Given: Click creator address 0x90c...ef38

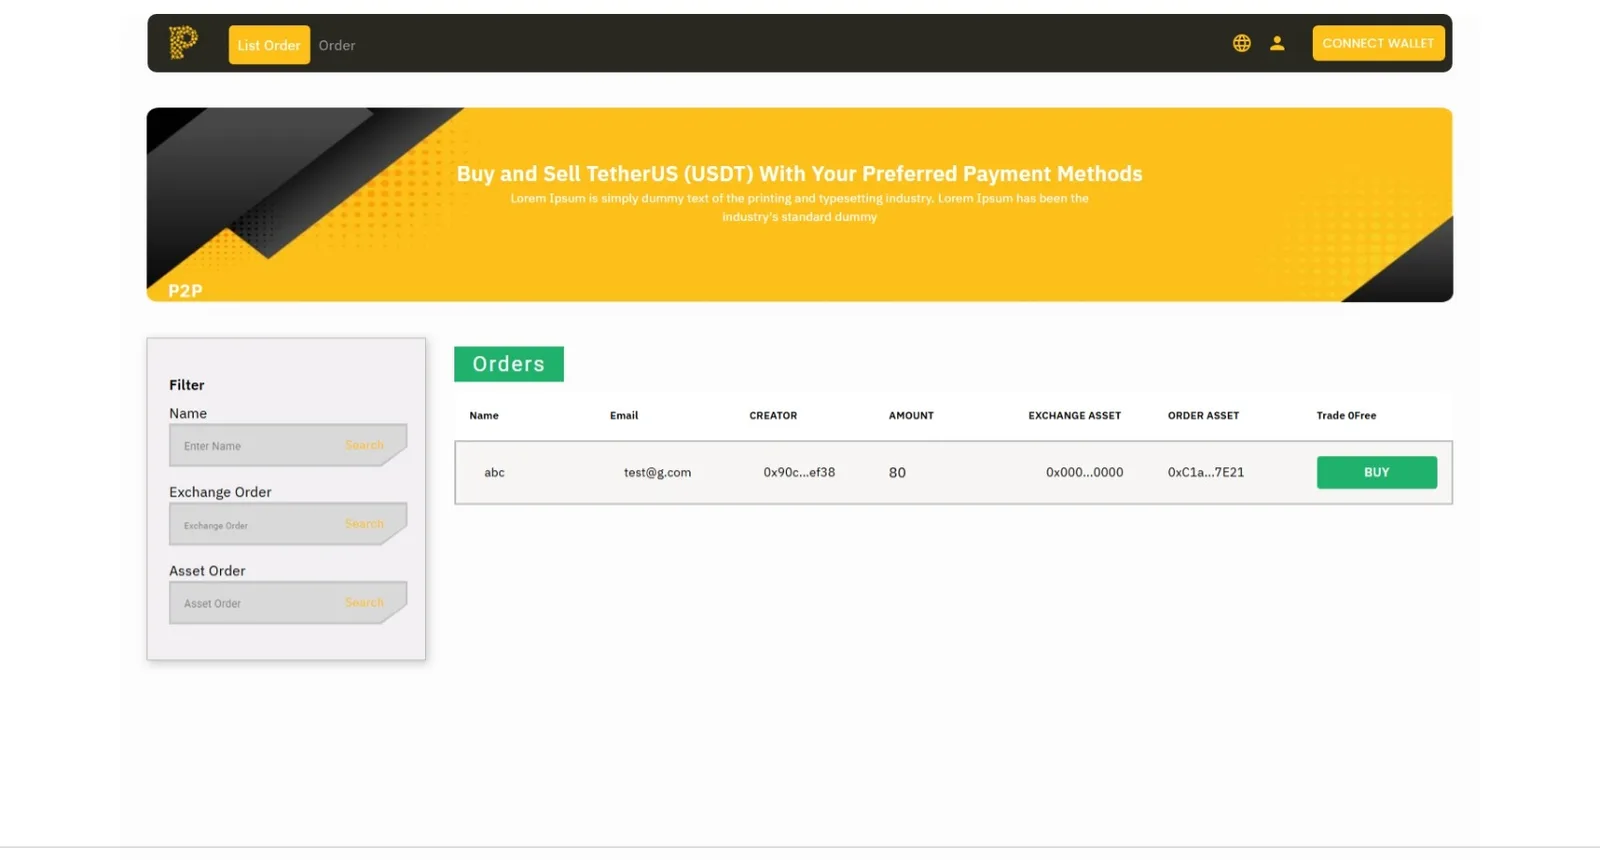Looking at the screenshot, I should click(x=799, y=472).
